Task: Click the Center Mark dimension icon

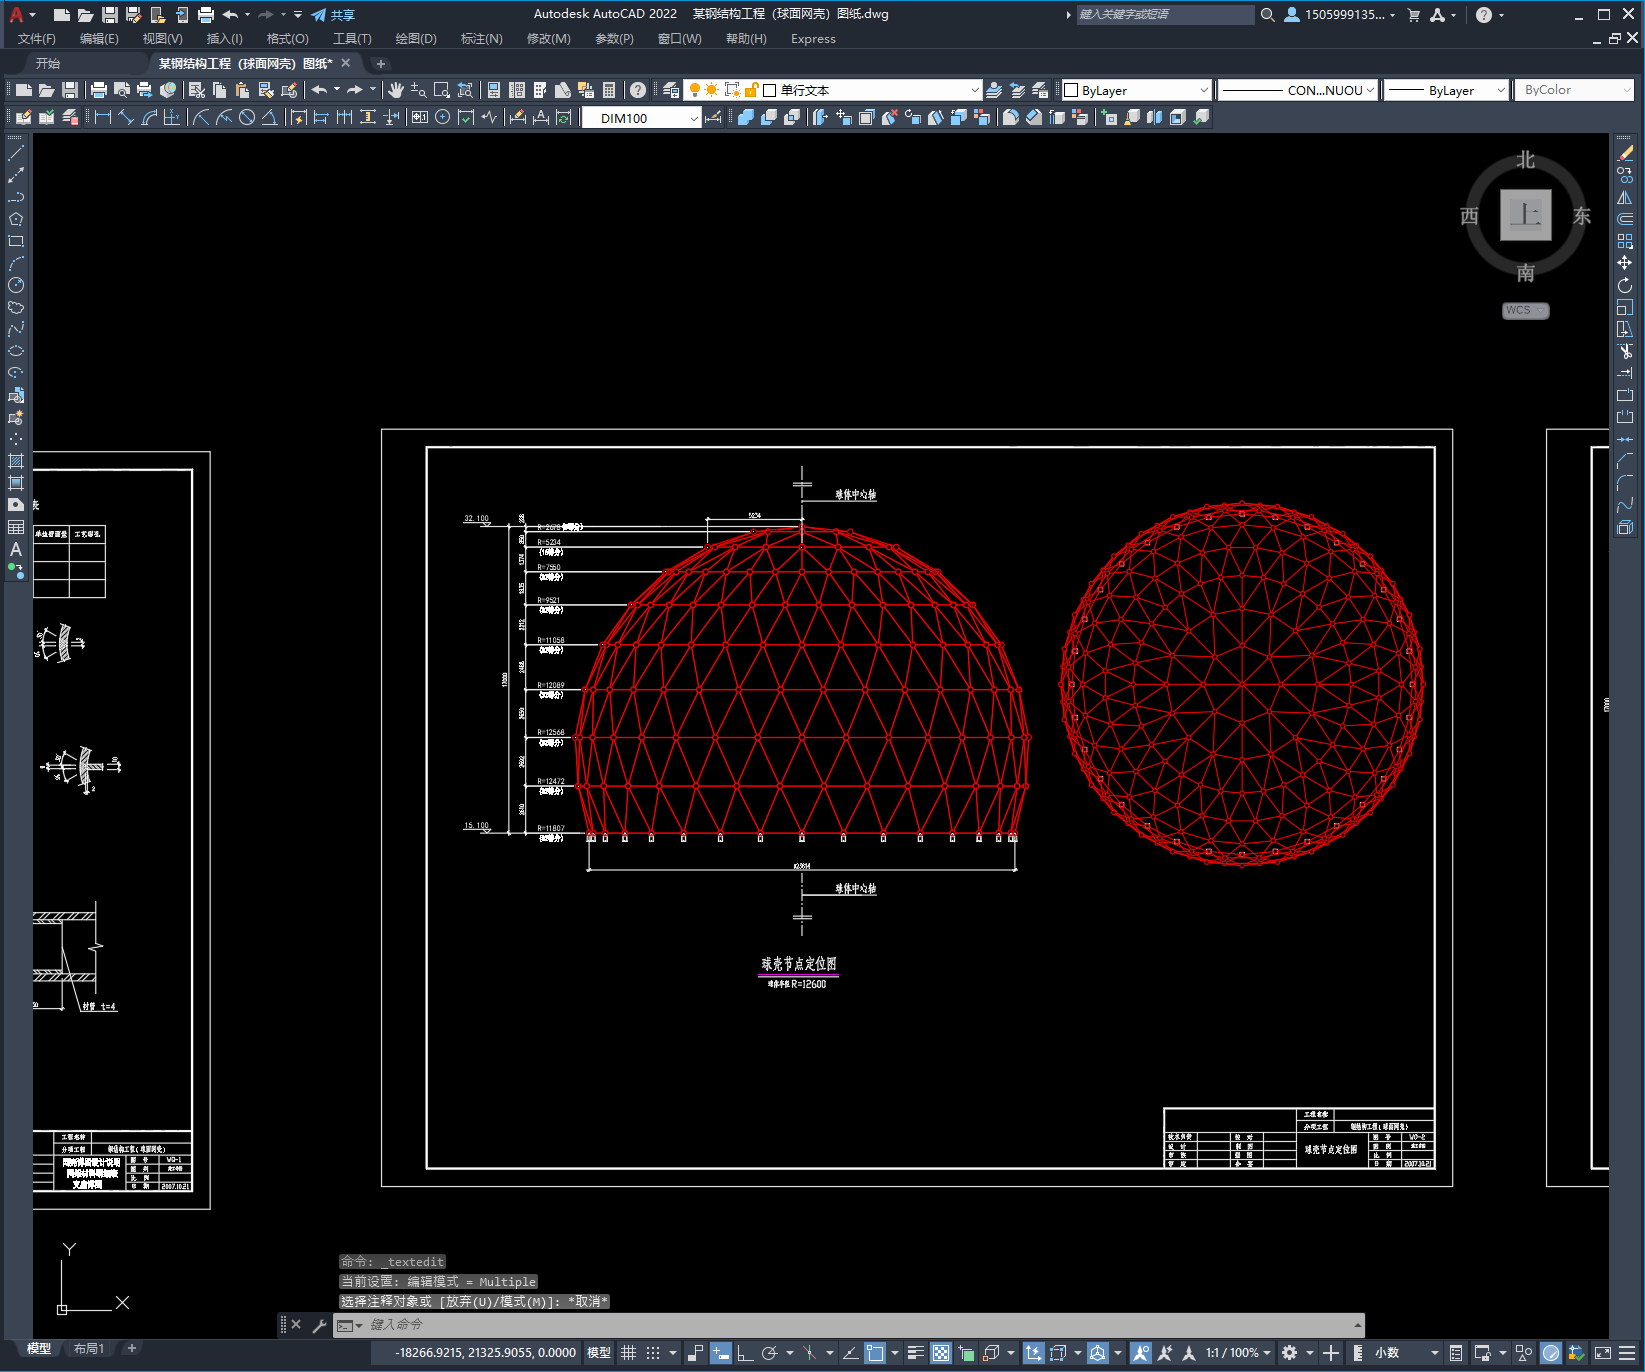Action: tap(443, 117)
